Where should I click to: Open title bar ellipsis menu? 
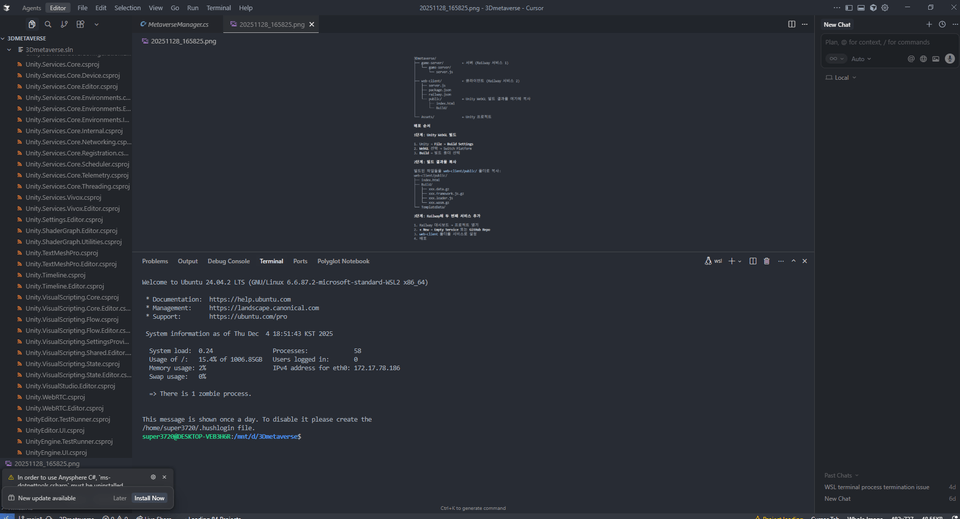click(836, 8)
